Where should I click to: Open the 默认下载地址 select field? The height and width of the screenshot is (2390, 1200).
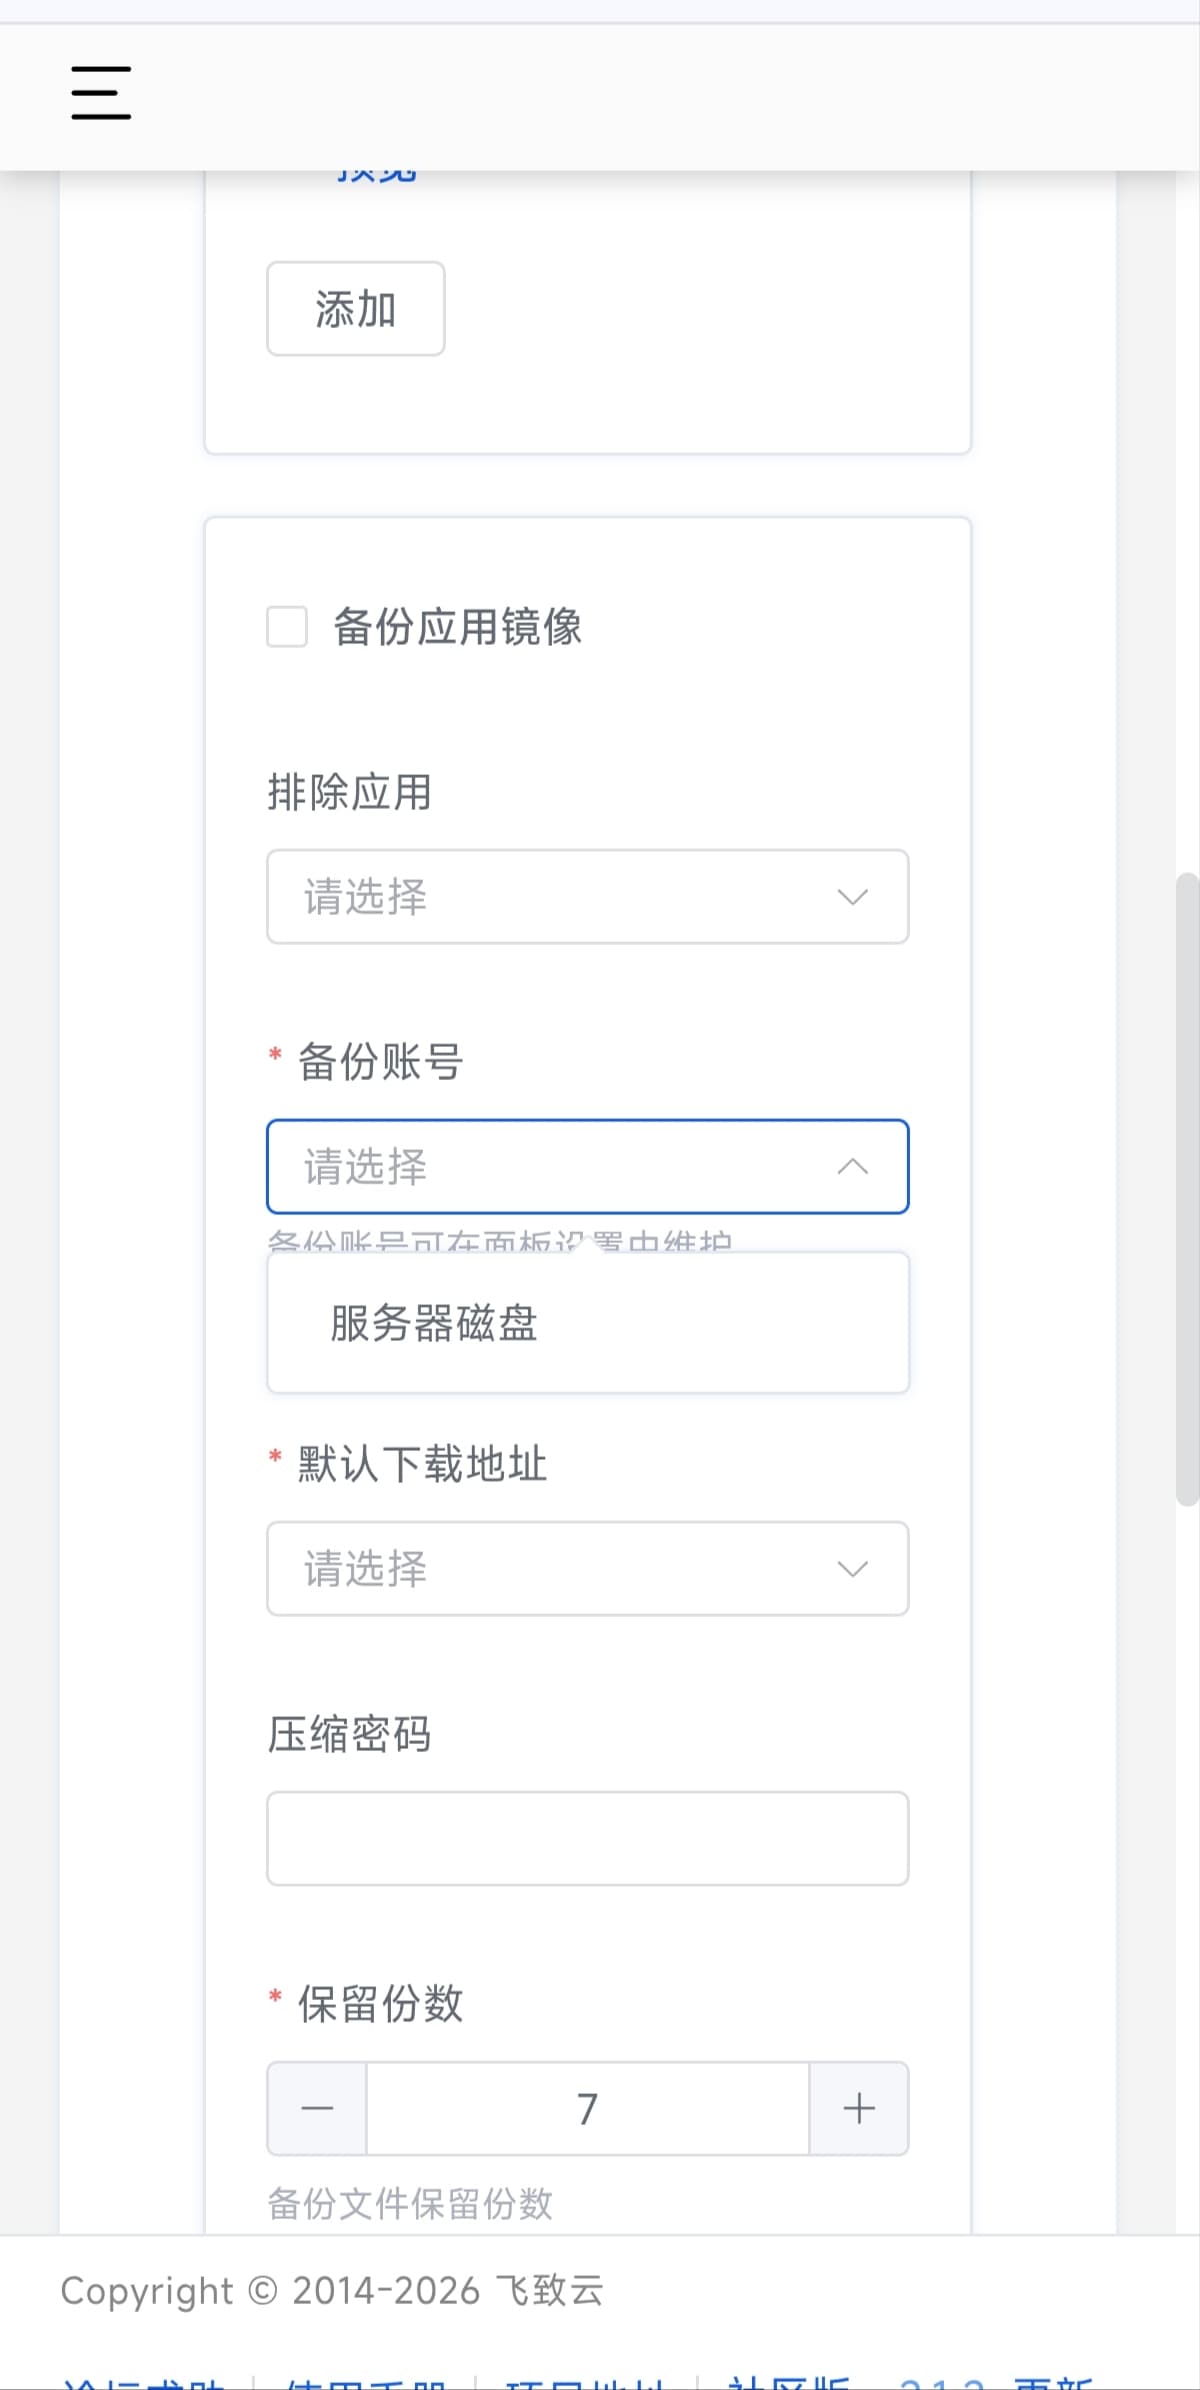click(x=560, y=1569)
